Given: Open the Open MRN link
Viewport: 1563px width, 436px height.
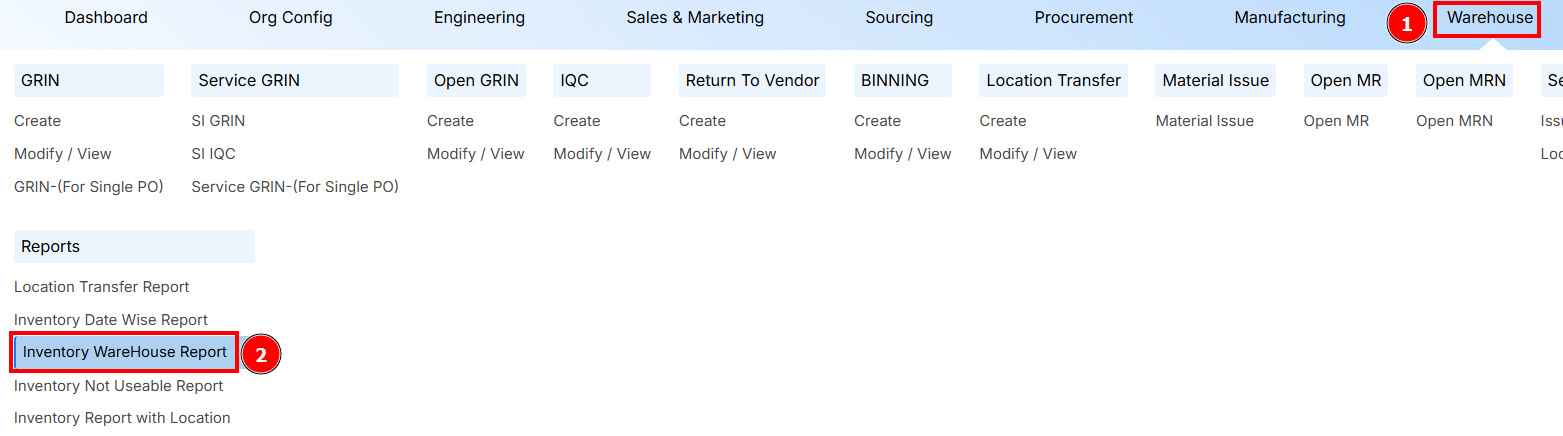Looking at the screenshot, I should [x=1454, y=121].
